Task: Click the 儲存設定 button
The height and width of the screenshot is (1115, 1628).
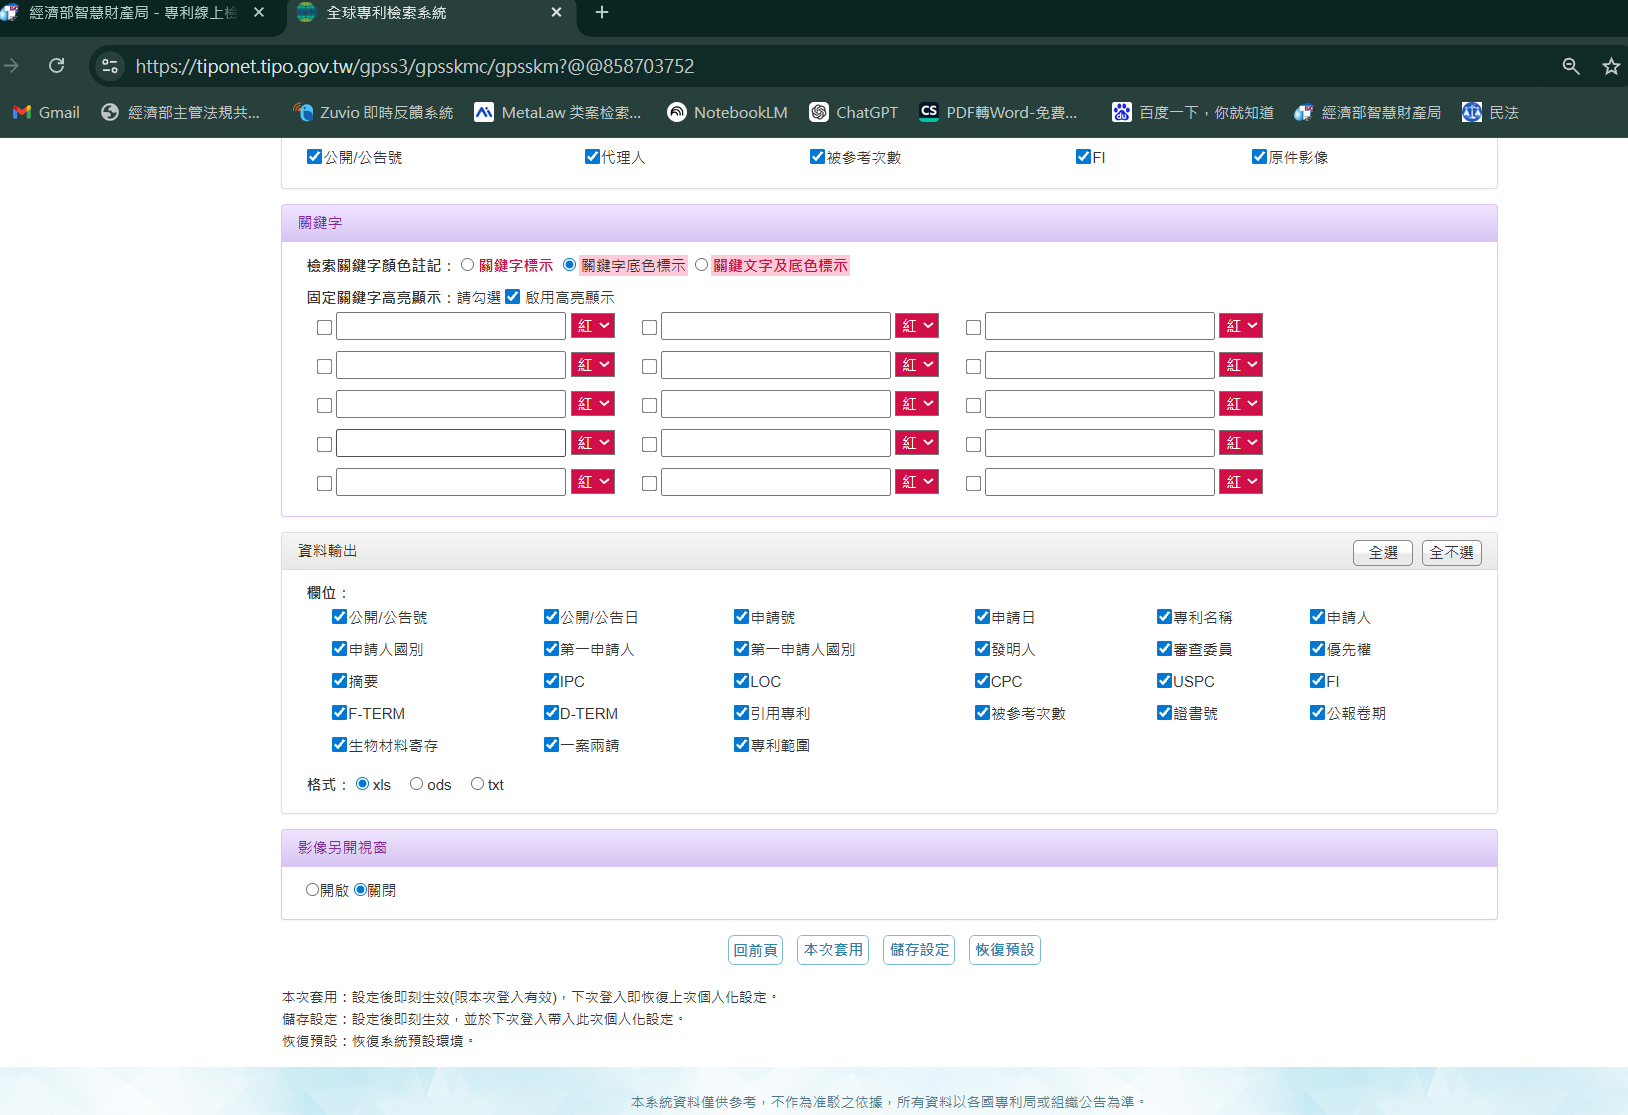Action: [919, 950]
